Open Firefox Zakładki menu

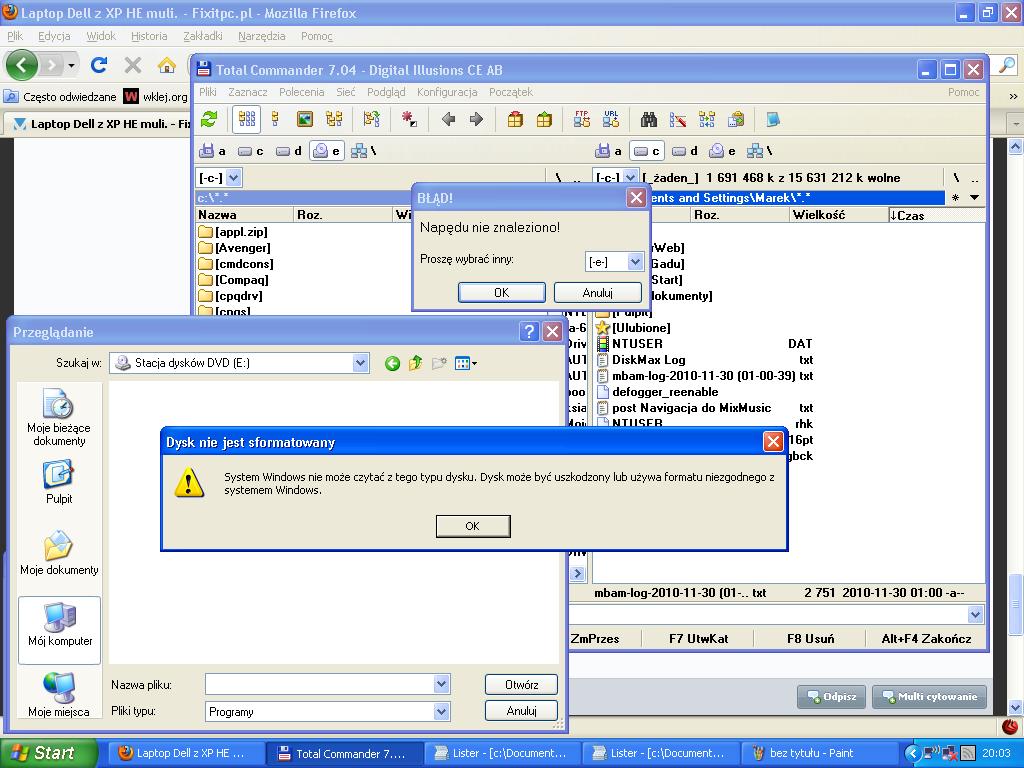(202, 36)
